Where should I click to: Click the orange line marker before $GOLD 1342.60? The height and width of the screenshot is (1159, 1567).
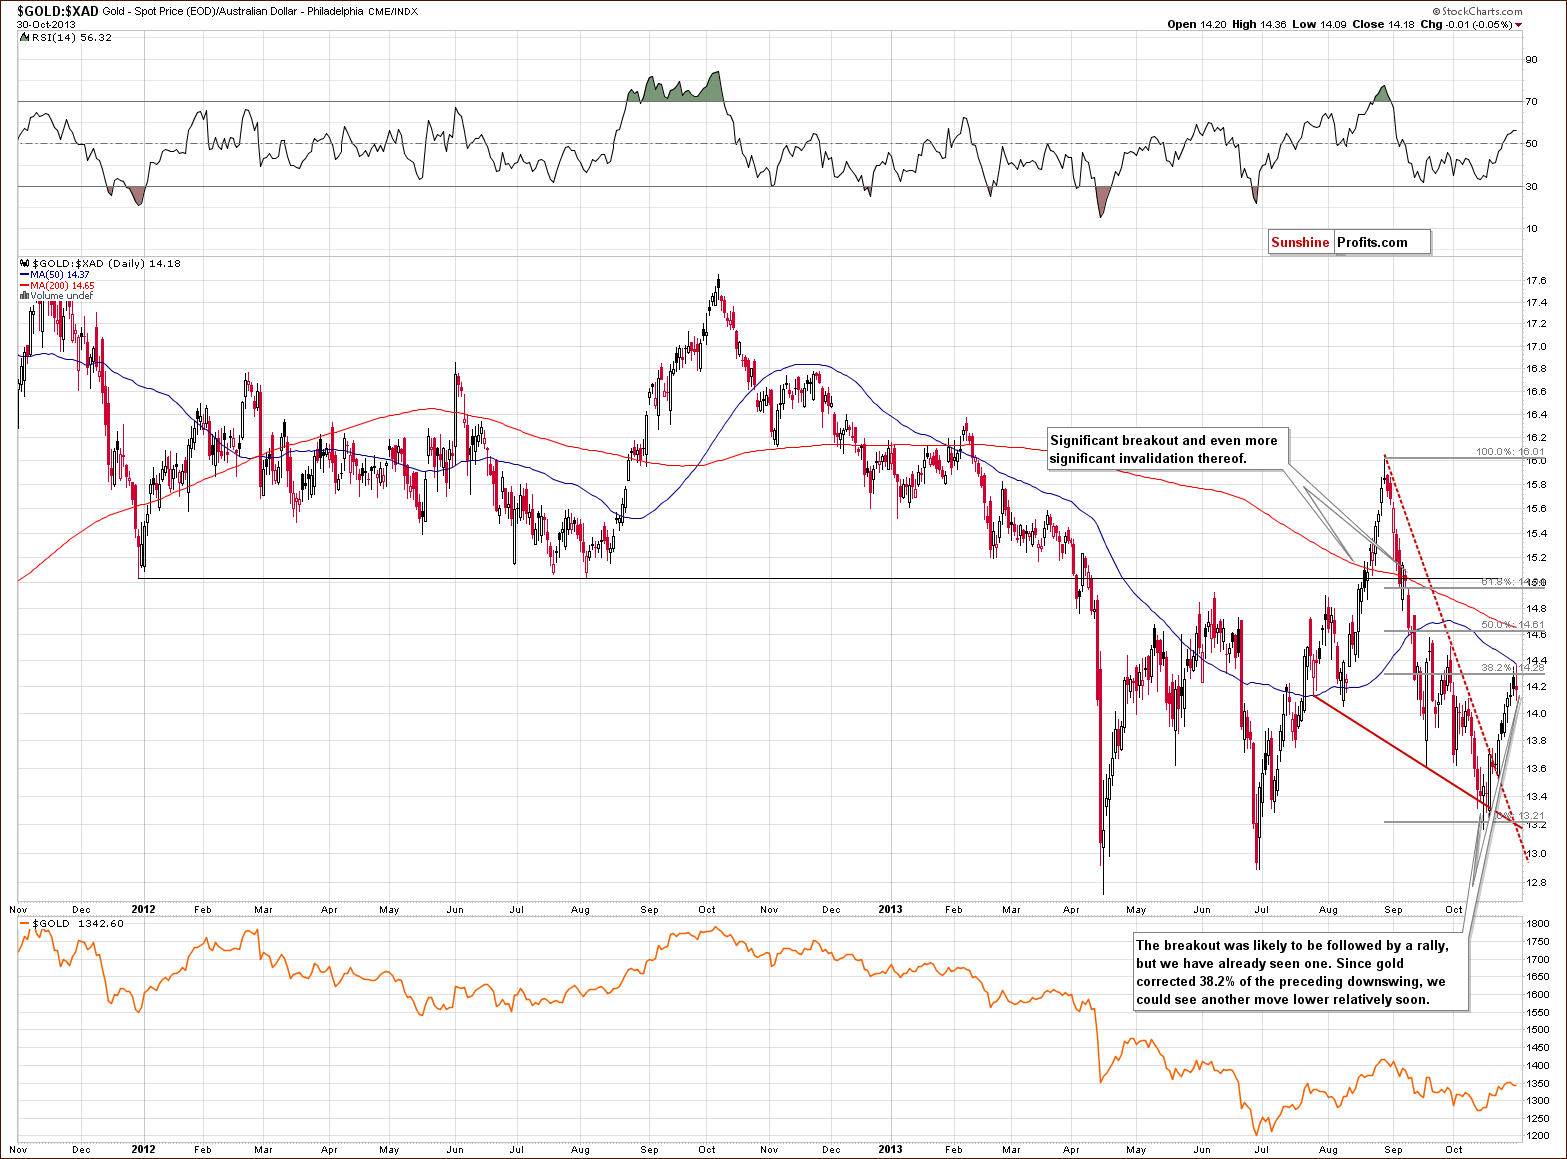pos(25,924)
